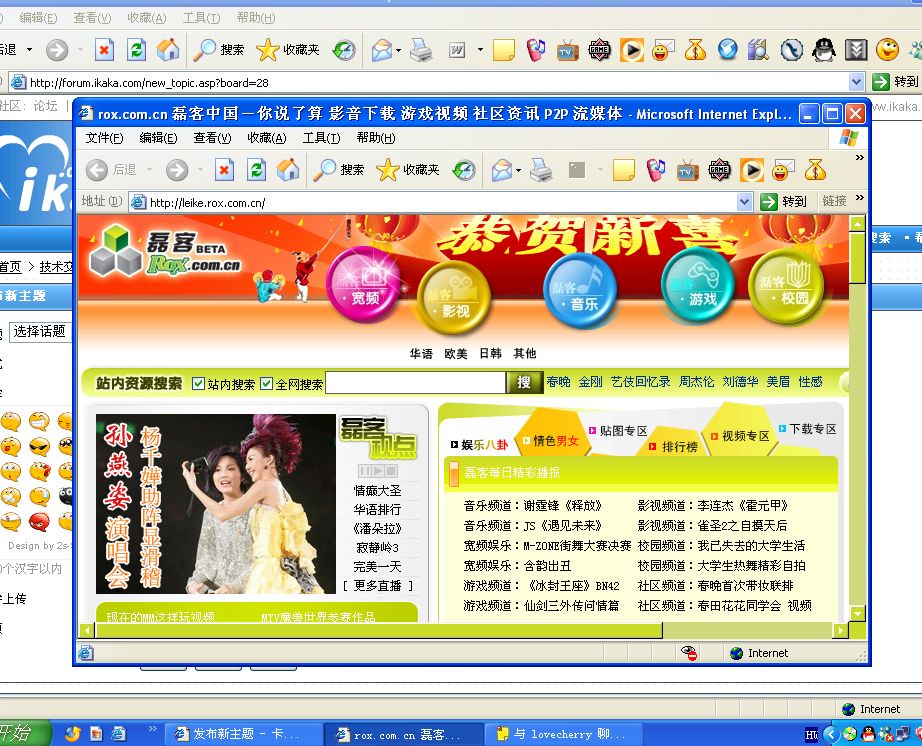Open 文件(F) menu in front window
Screen dimensions: 922x746
pos(104,138)
